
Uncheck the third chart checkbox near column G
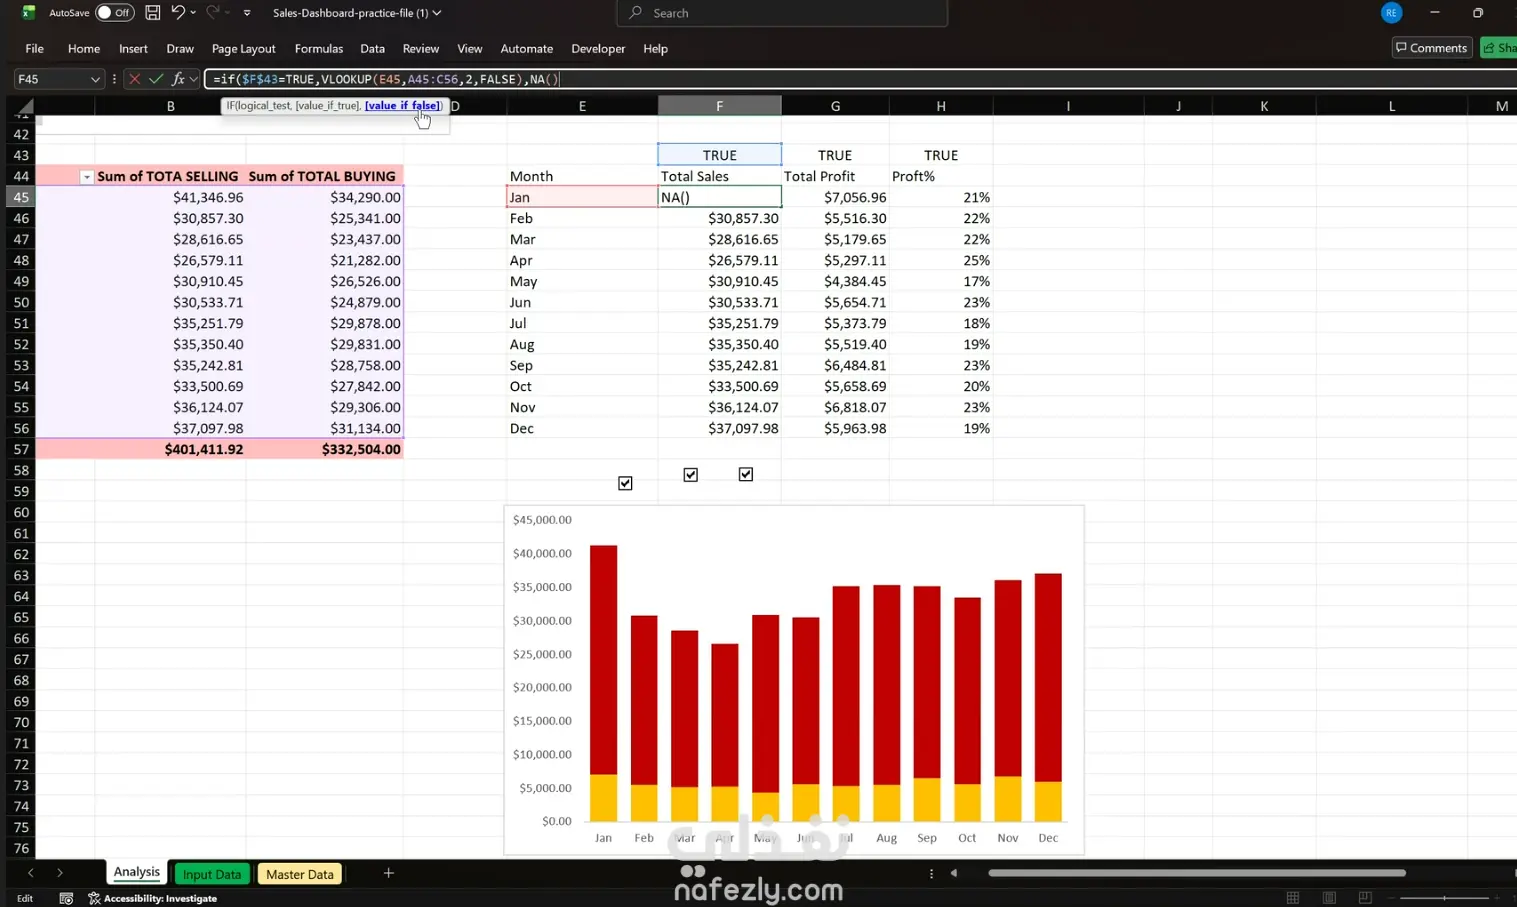click(x=745, y=474)
